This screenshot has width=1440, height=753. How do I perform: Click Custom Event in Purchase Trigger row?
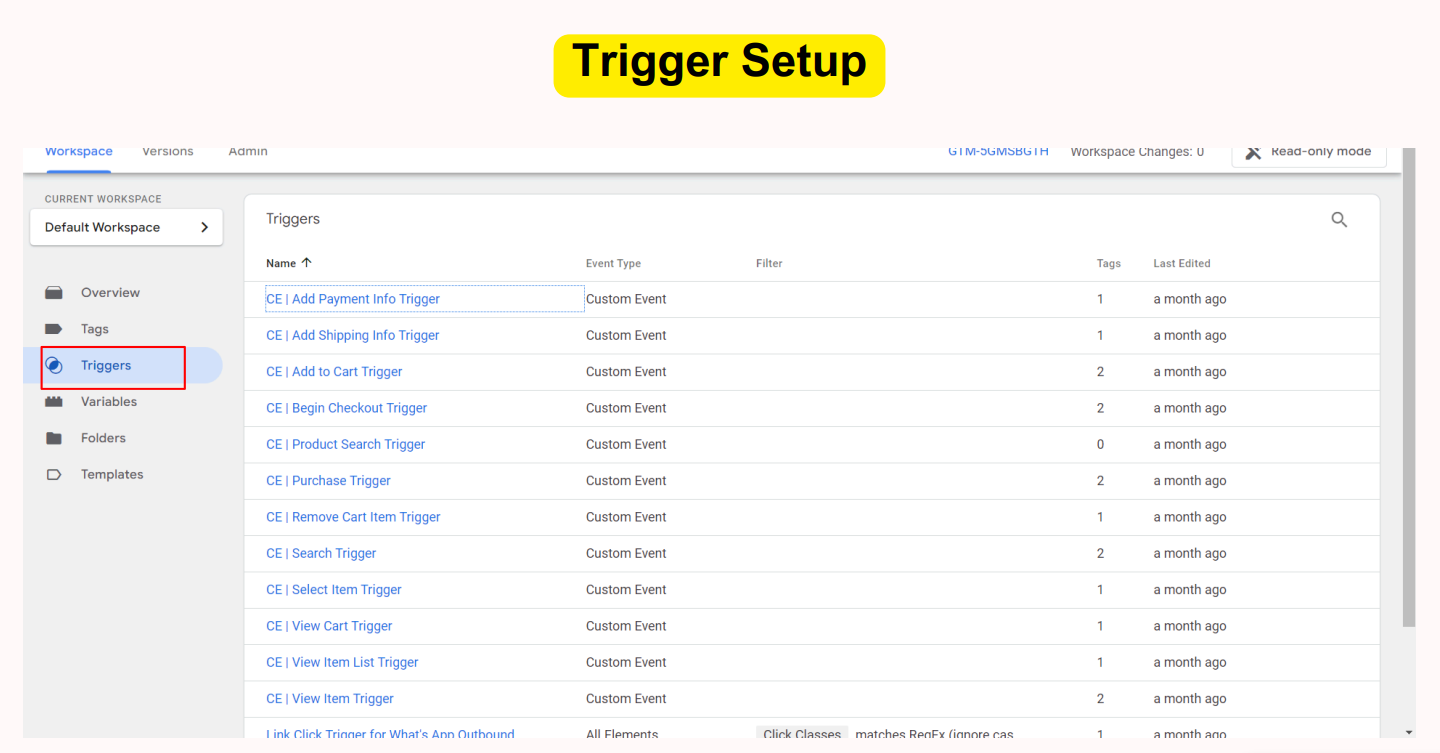[x=626, y=481]
